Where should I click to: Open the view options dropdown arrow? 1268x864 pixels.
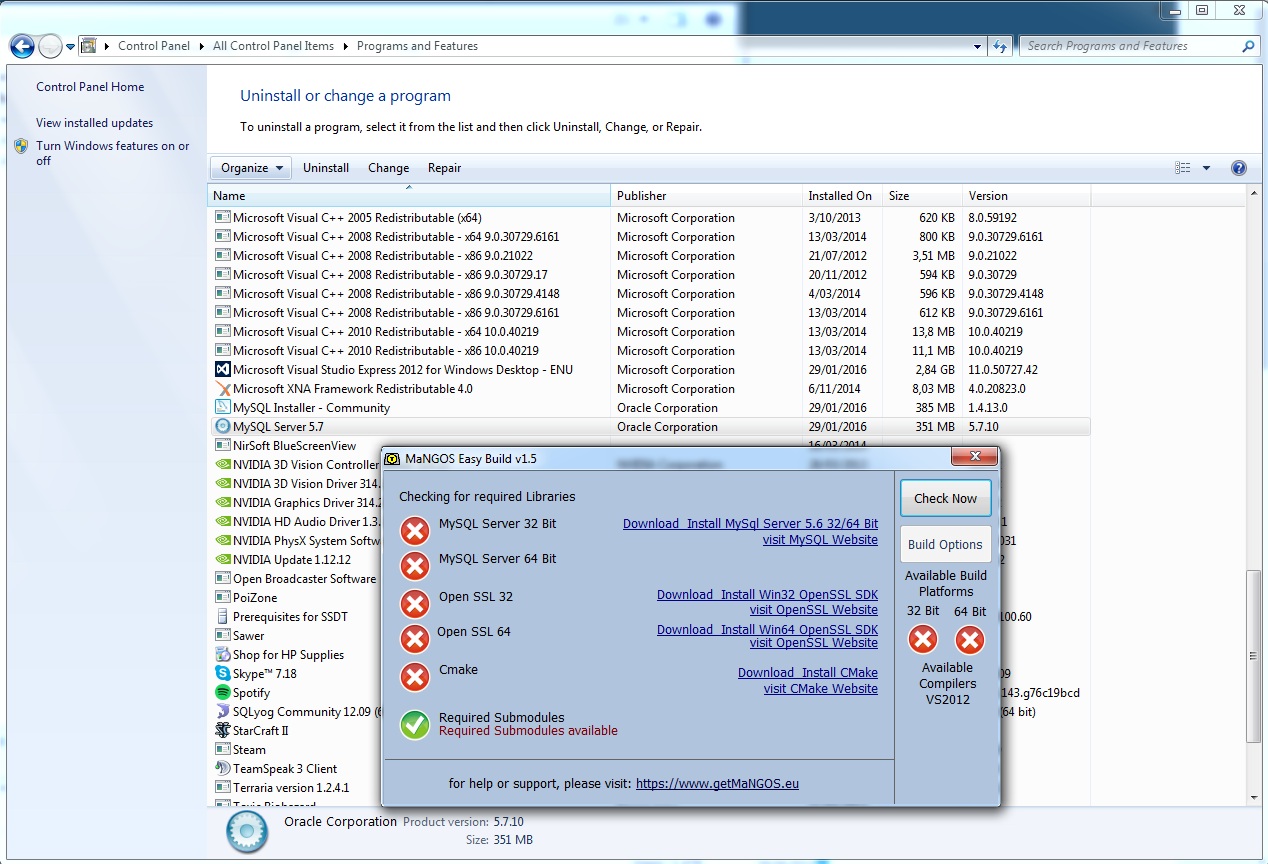(1206, 168)
